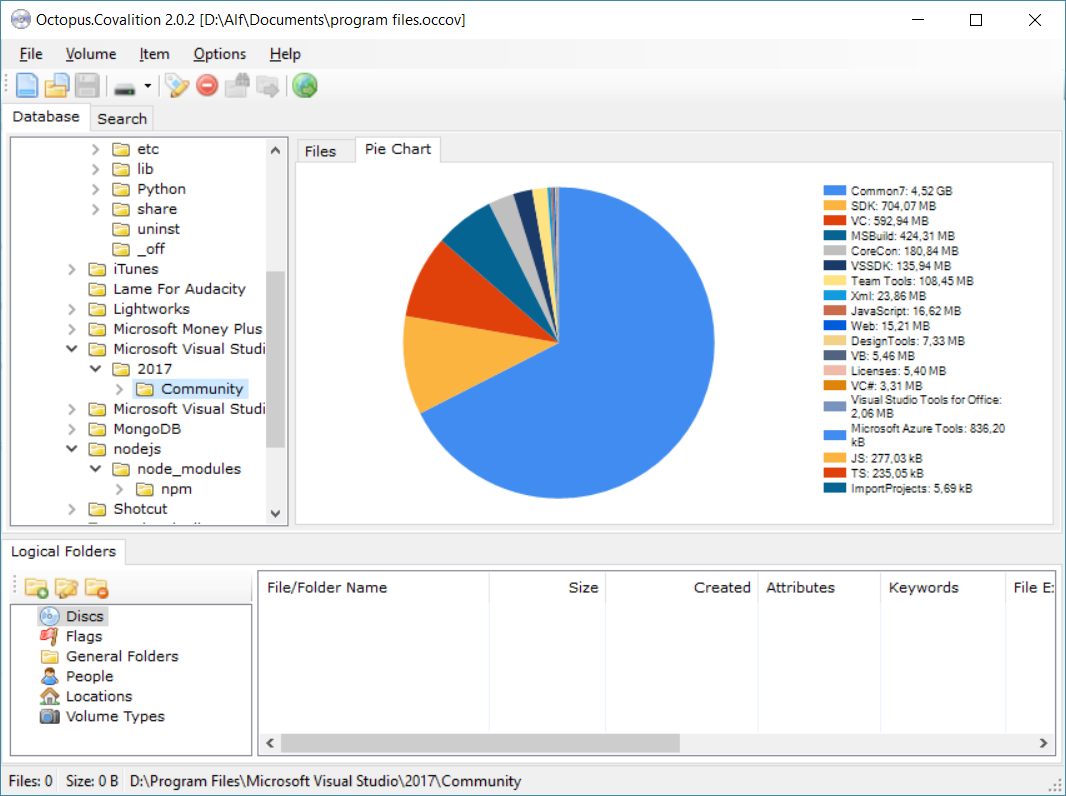Expand the lib folder node
1066x796 pixels.
[96, 169]
